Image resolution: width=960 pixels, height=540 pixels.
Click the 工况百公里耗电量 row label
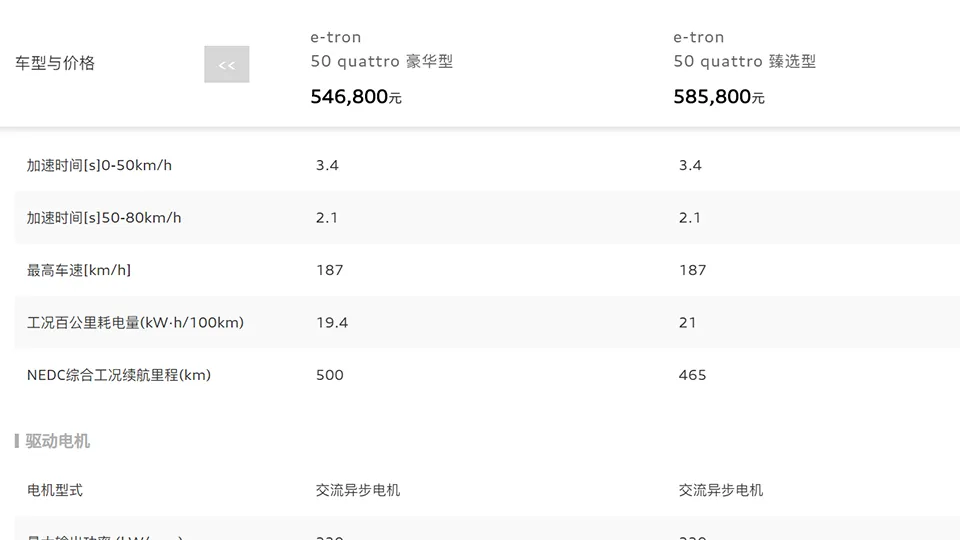coord(135,323)
